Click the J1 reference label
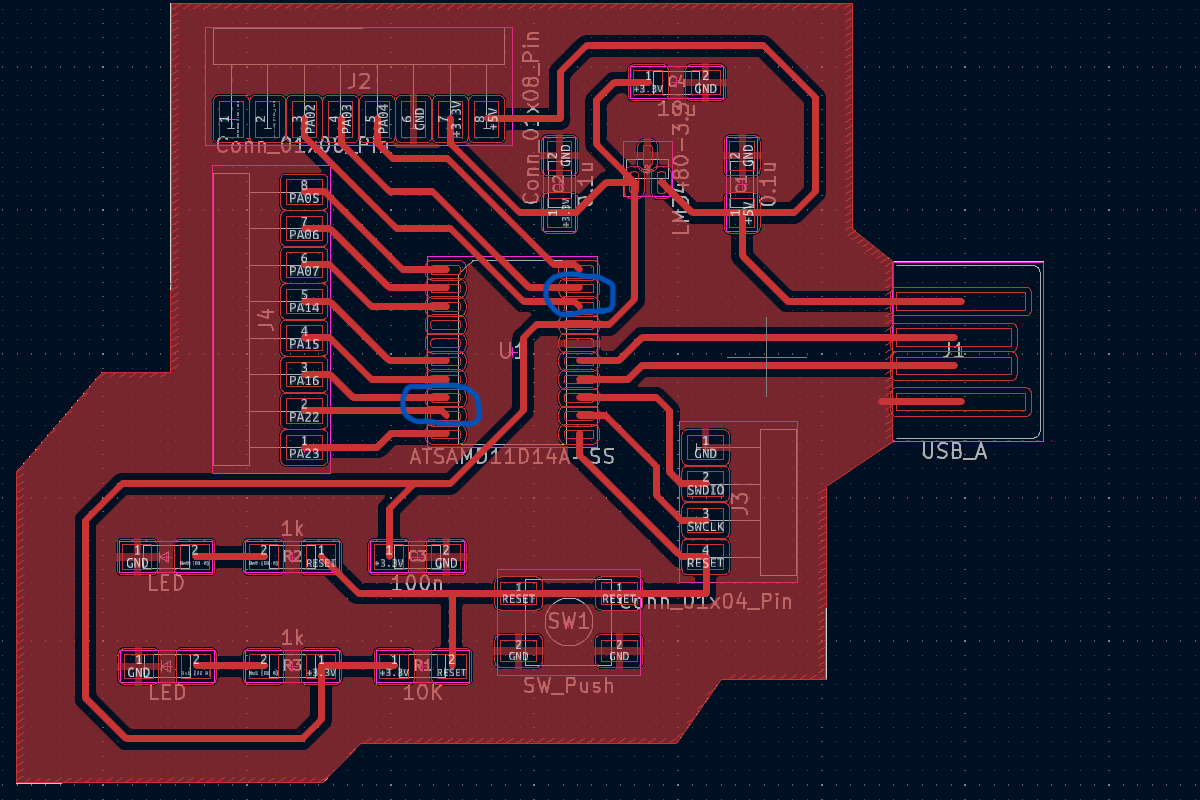 point(955,350)
